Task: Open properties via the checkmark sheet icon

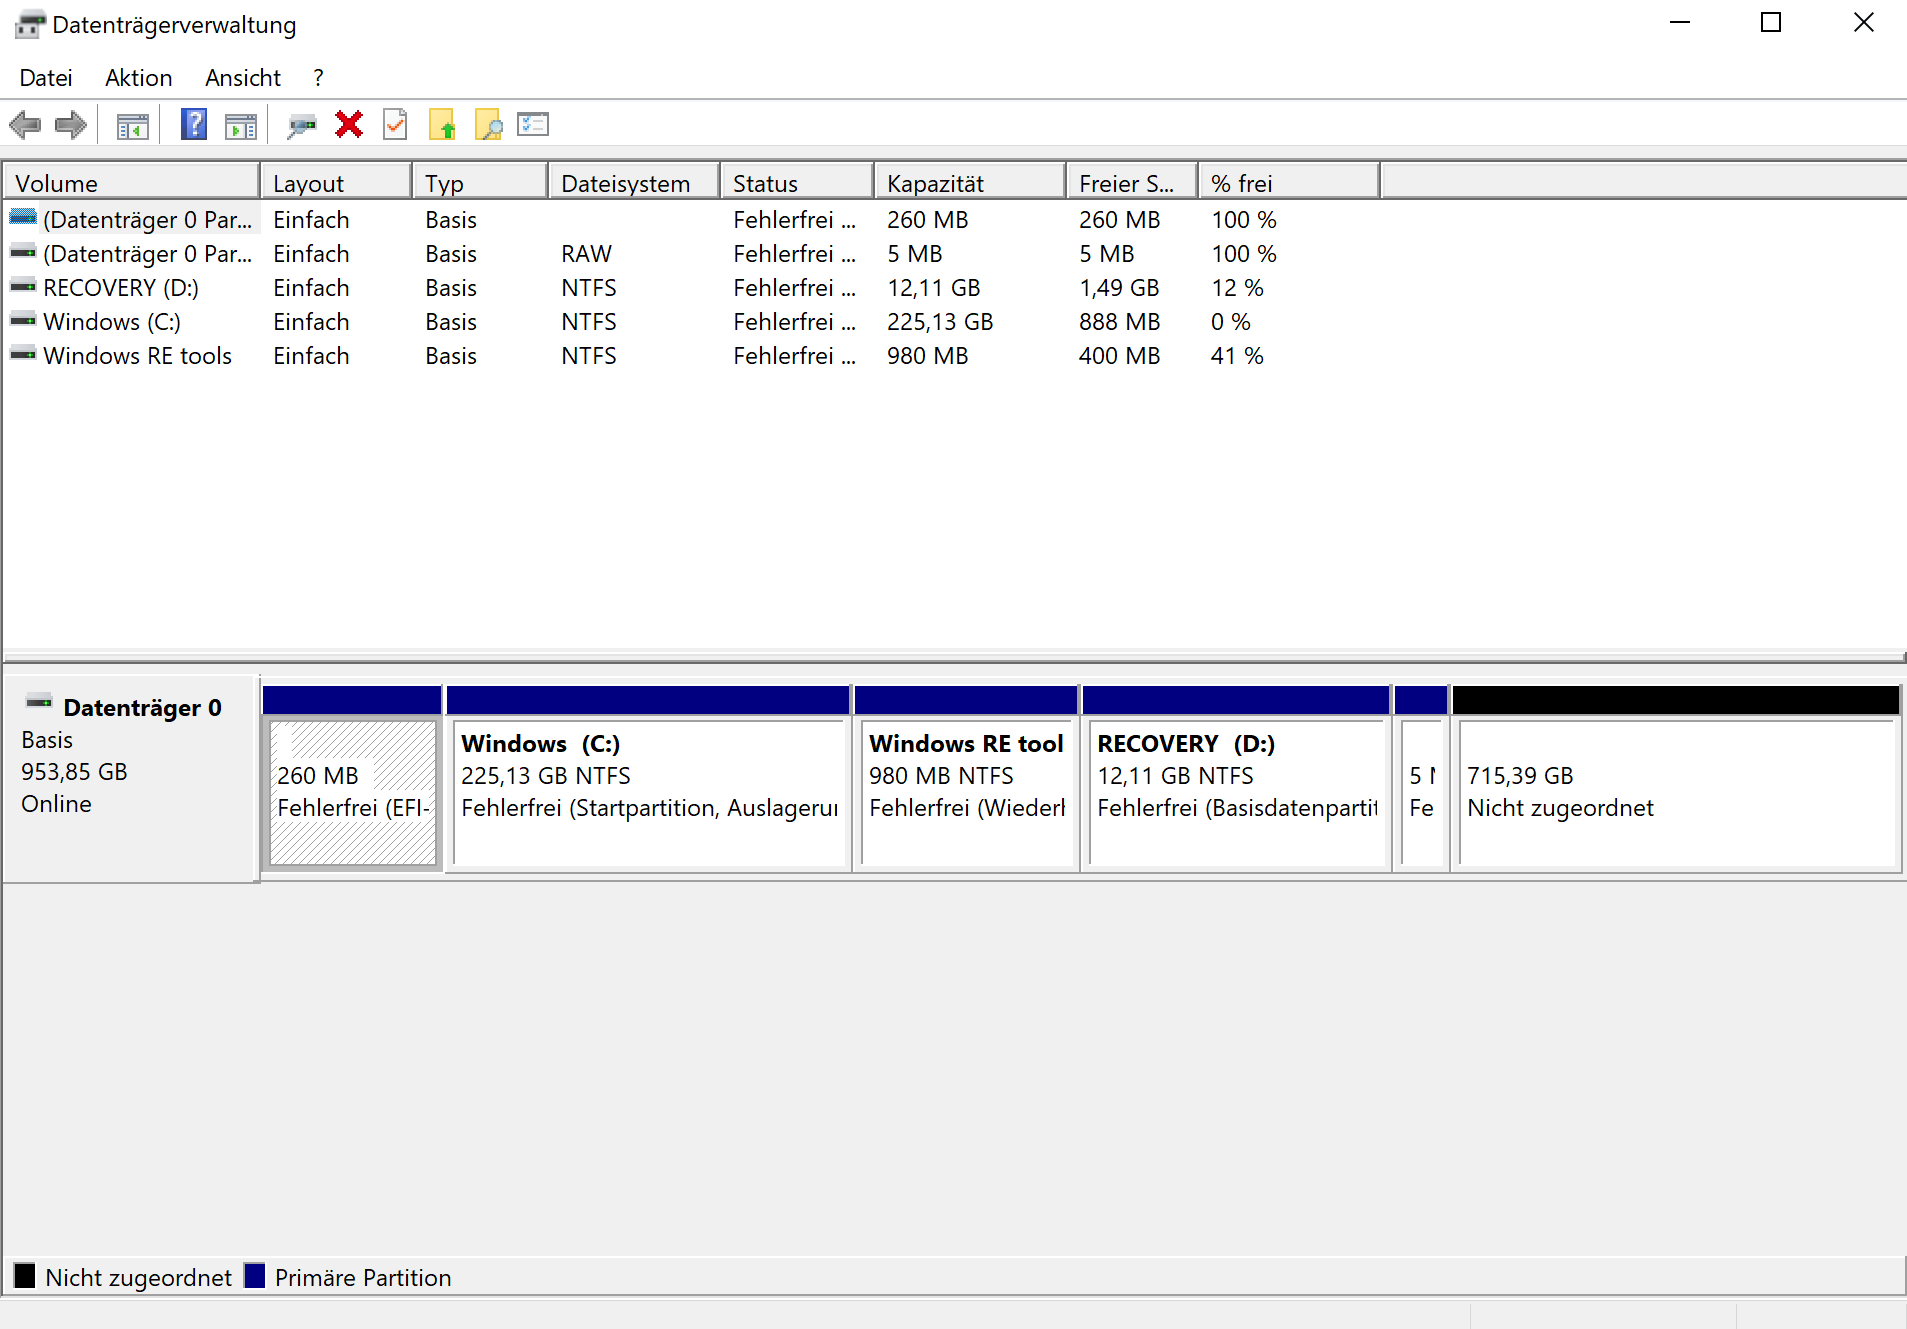Action: point(396,125)
